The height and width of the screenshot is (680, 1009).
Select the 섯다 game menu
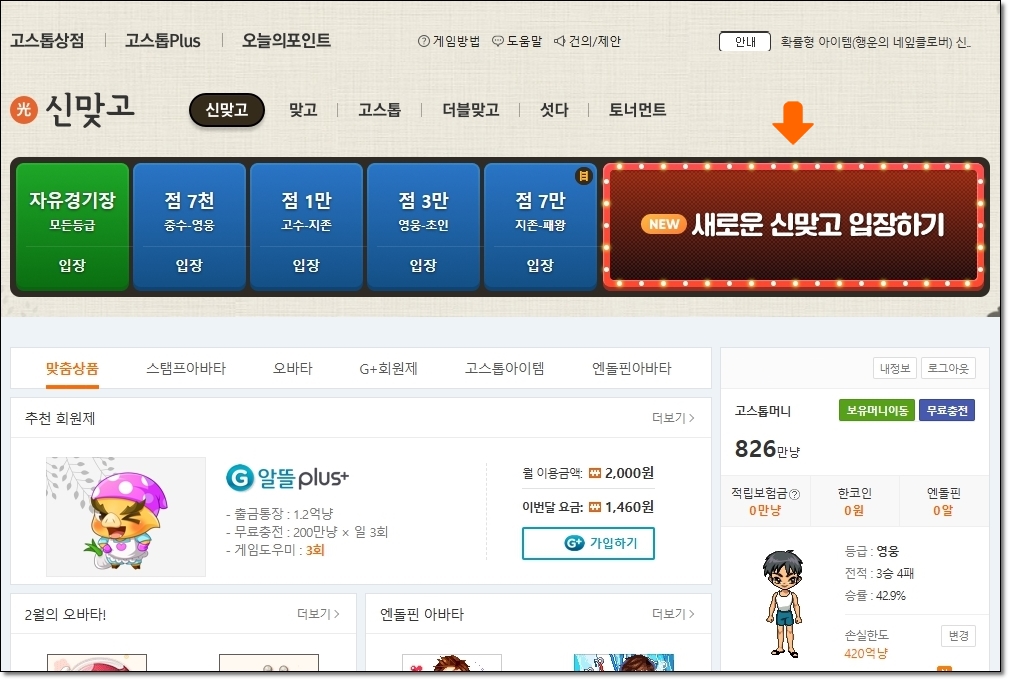coord(554,110)
